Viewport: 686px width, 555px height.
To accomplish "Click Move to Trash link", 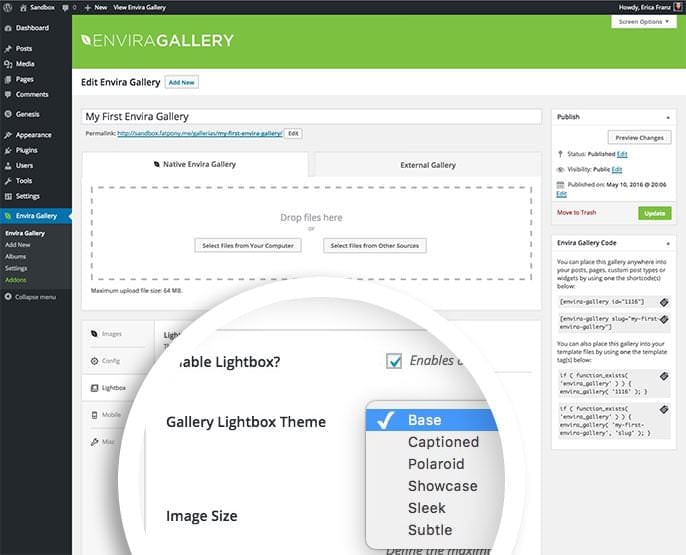I will [576, 213].
